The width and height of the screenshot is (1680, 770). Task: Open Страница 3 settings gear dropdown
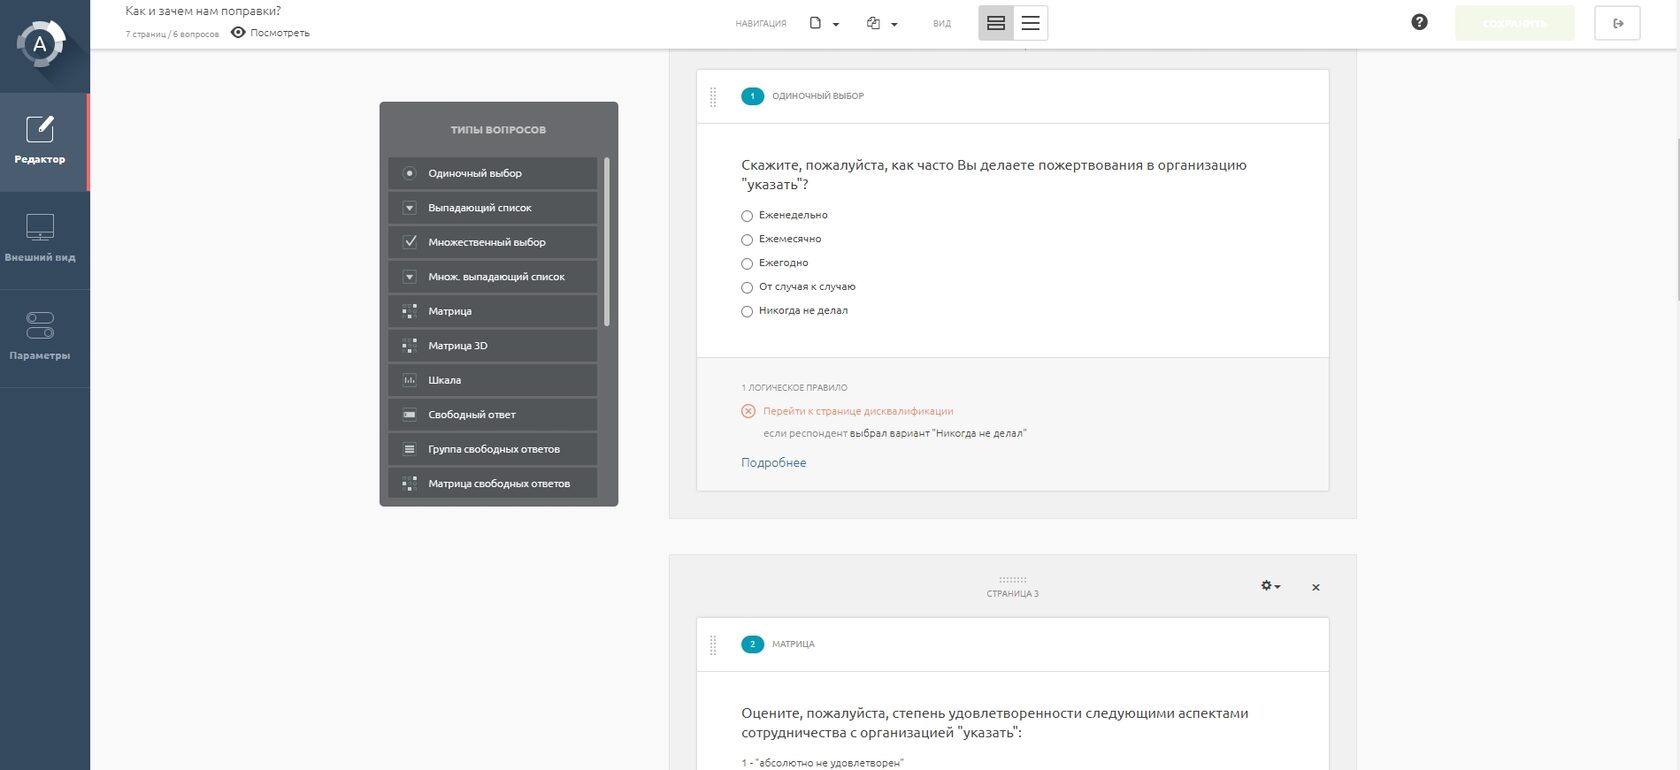pos(1270,586)
